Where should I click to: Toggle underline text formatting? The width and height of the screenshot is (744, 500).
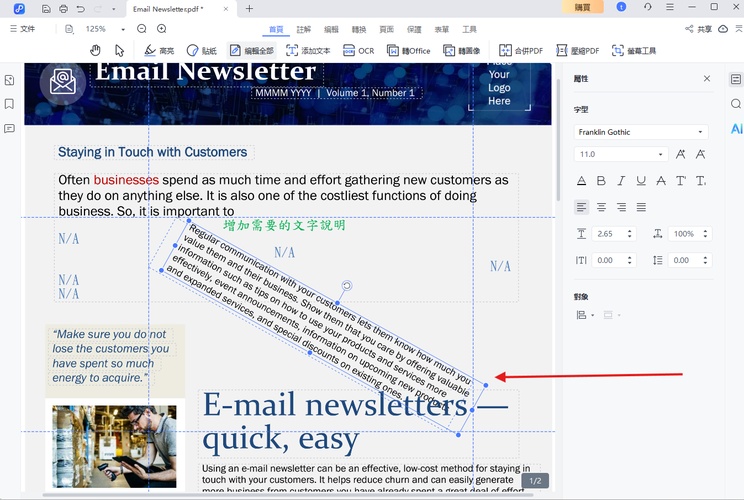click(x=641, y=181)
